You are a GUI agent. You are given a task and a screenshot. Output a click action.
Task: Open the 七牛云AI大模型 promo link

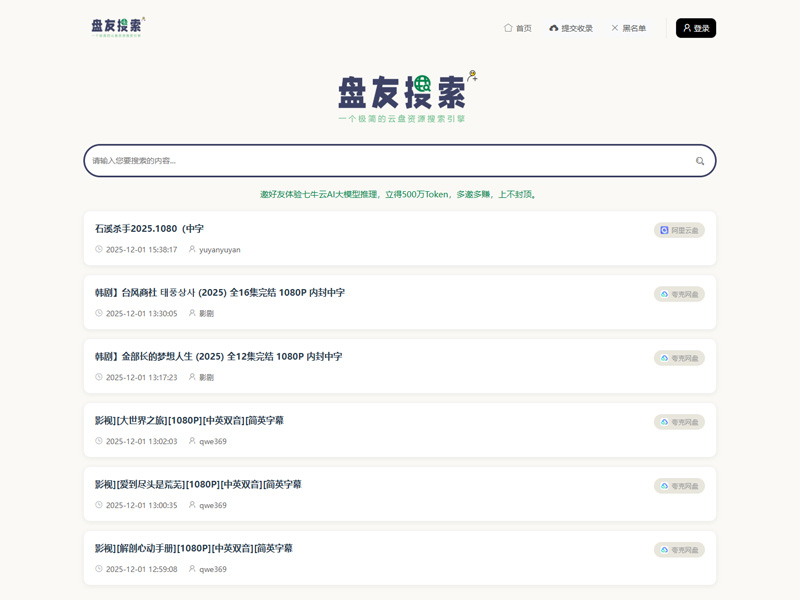click(400, 192)
